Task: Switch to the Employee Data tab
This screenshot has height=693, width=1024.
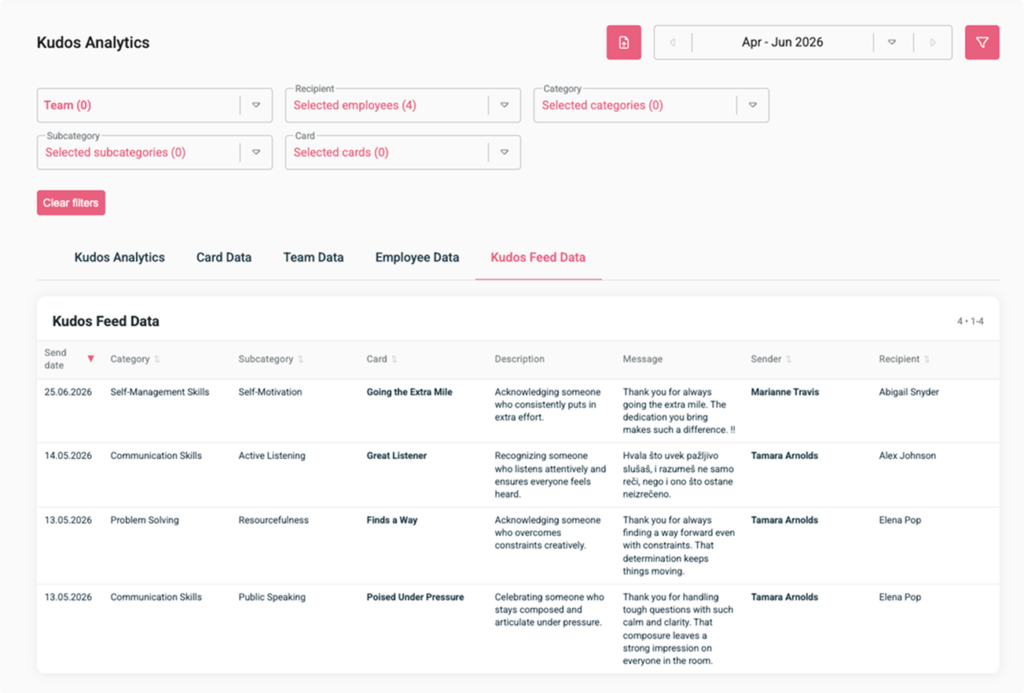Action: [417, 257]
